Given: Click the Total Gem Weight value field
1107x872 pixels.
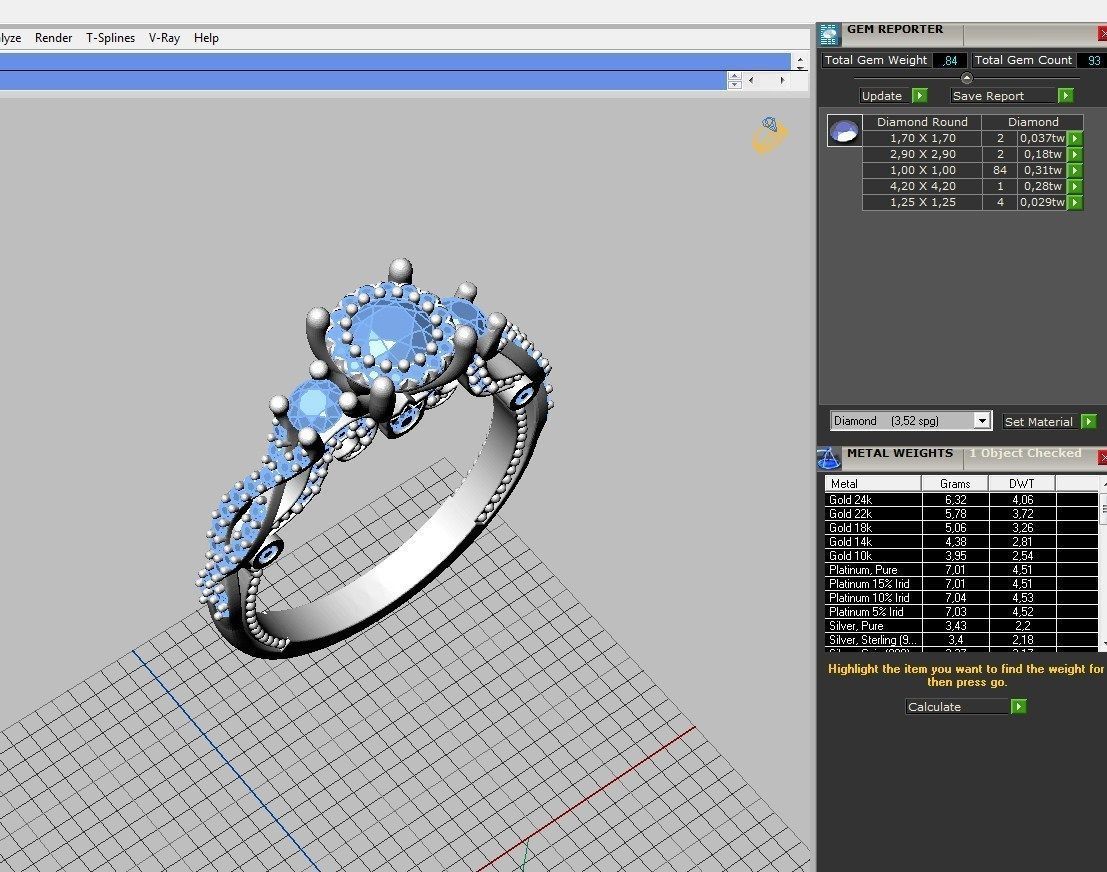Looking at the screenshot, I should (950, 61).
